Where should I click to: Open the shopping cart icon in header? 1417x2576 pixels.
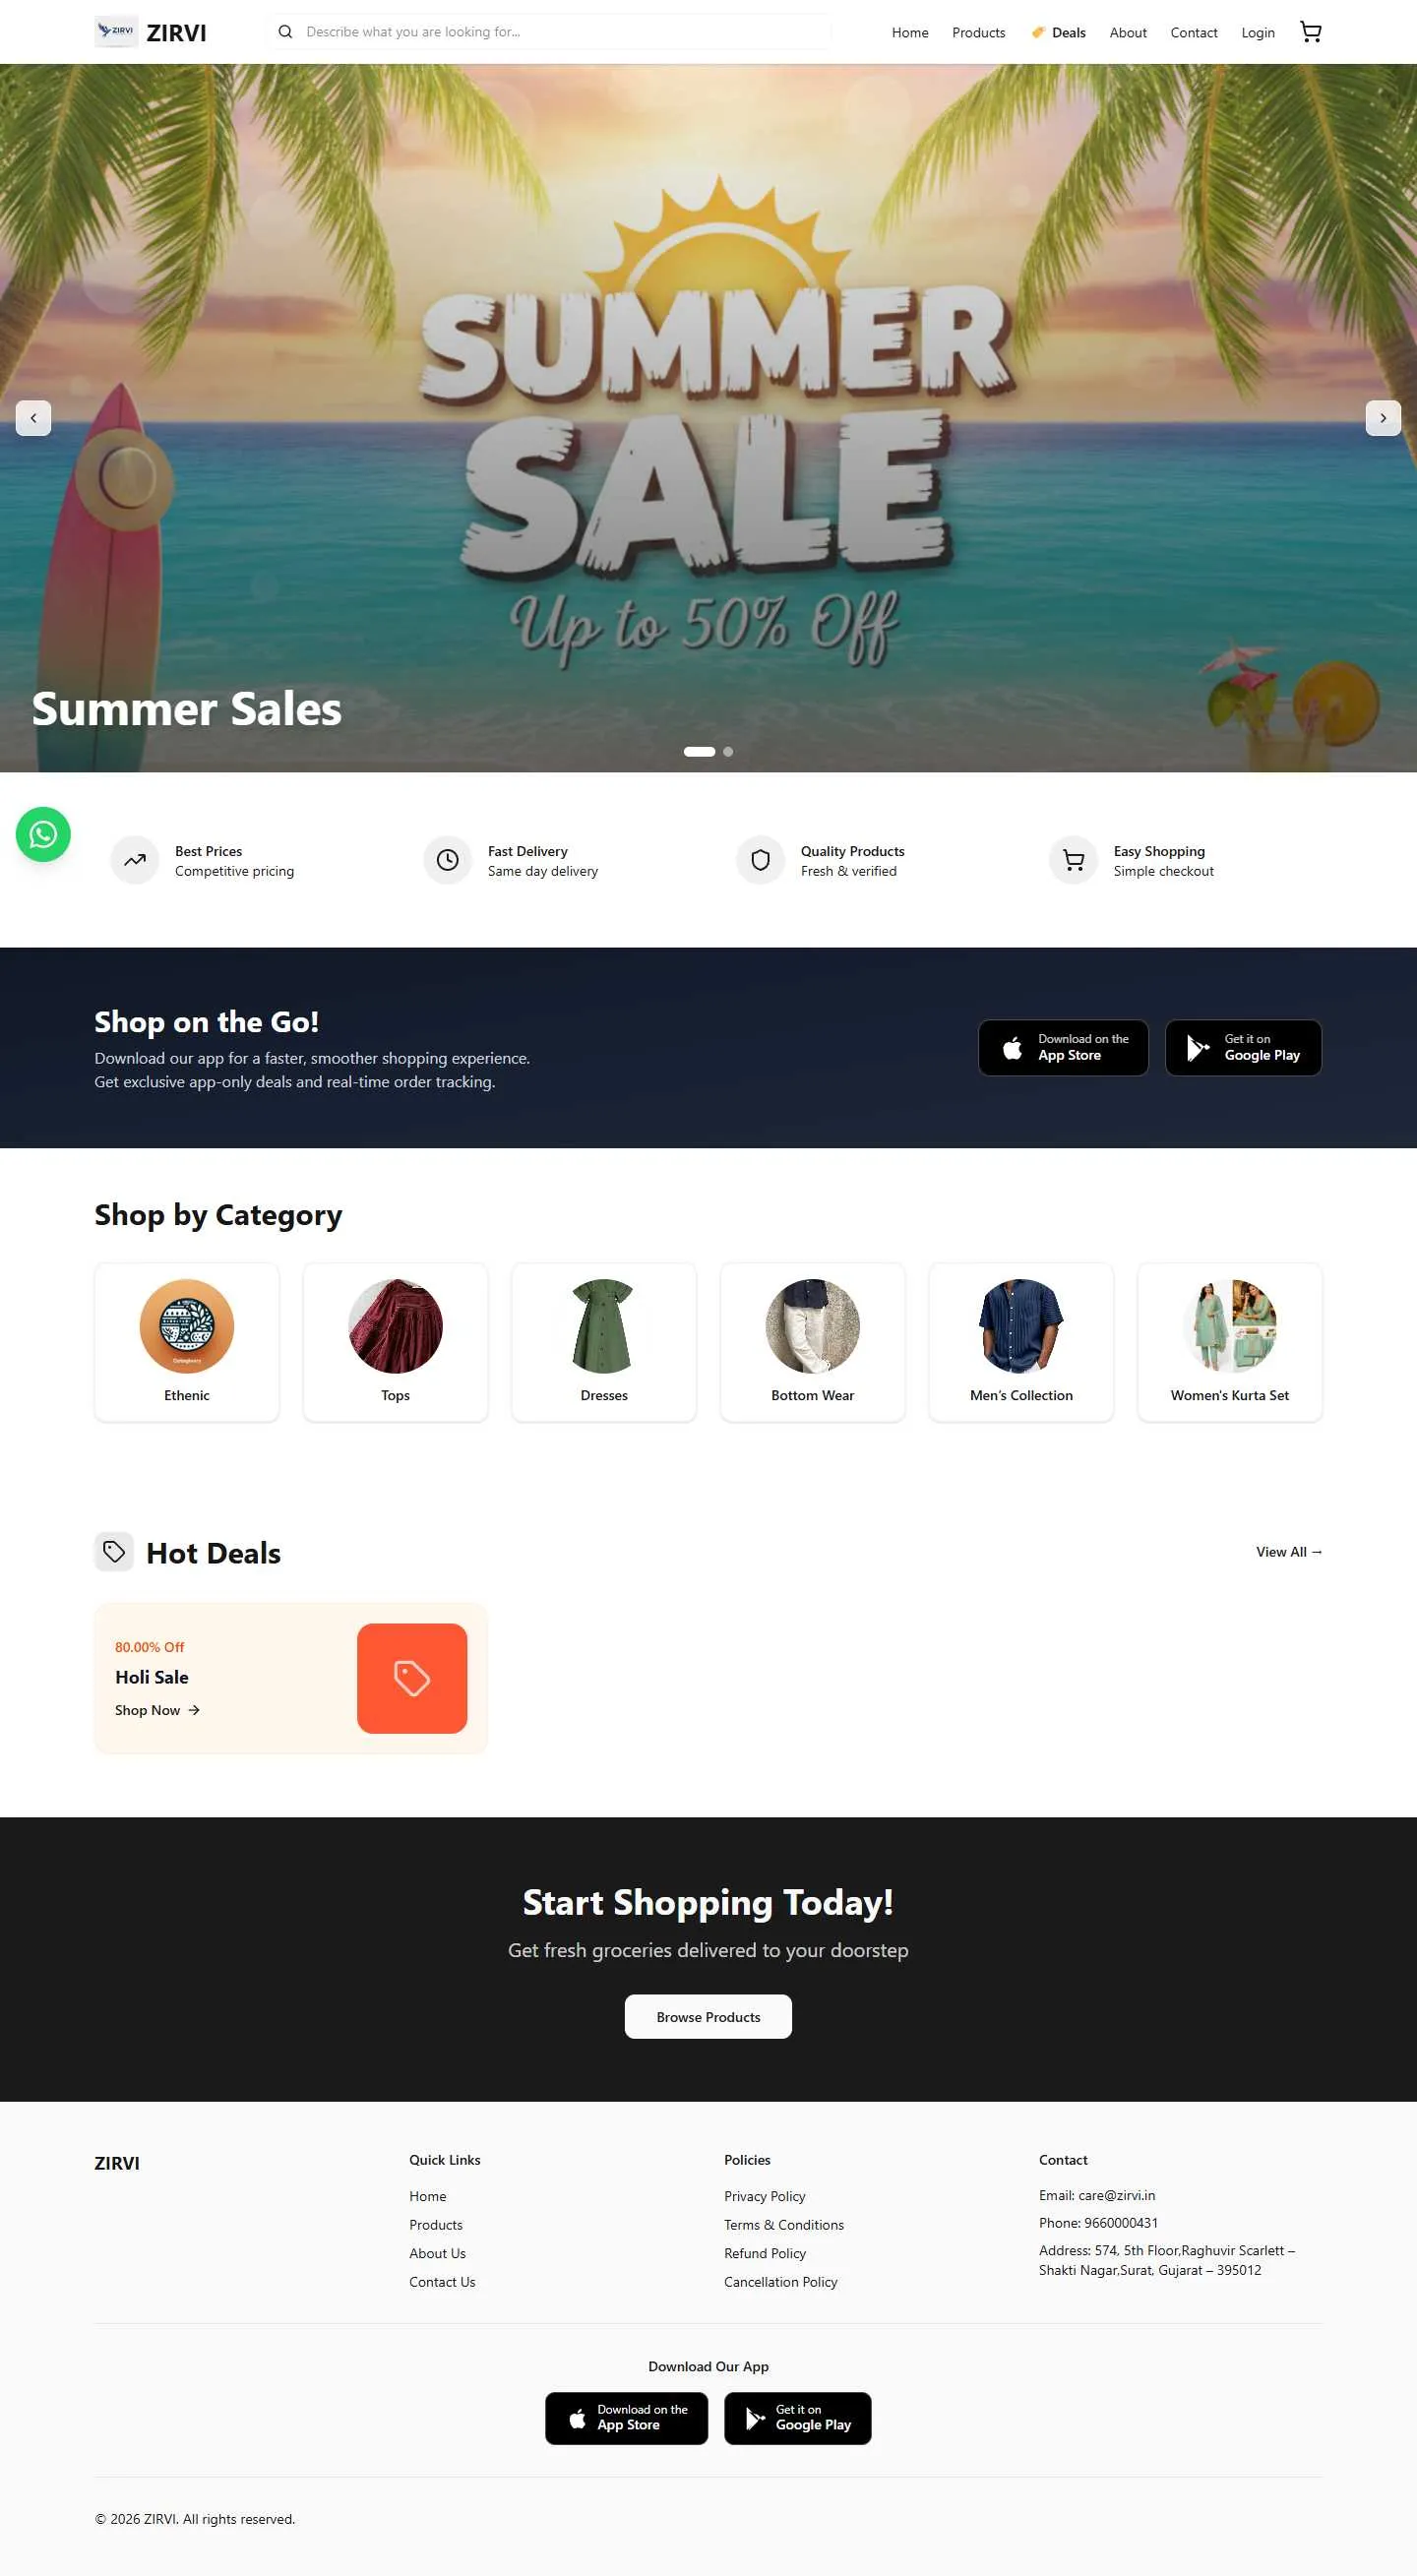pyautogui.click(x=1310, y=32)
